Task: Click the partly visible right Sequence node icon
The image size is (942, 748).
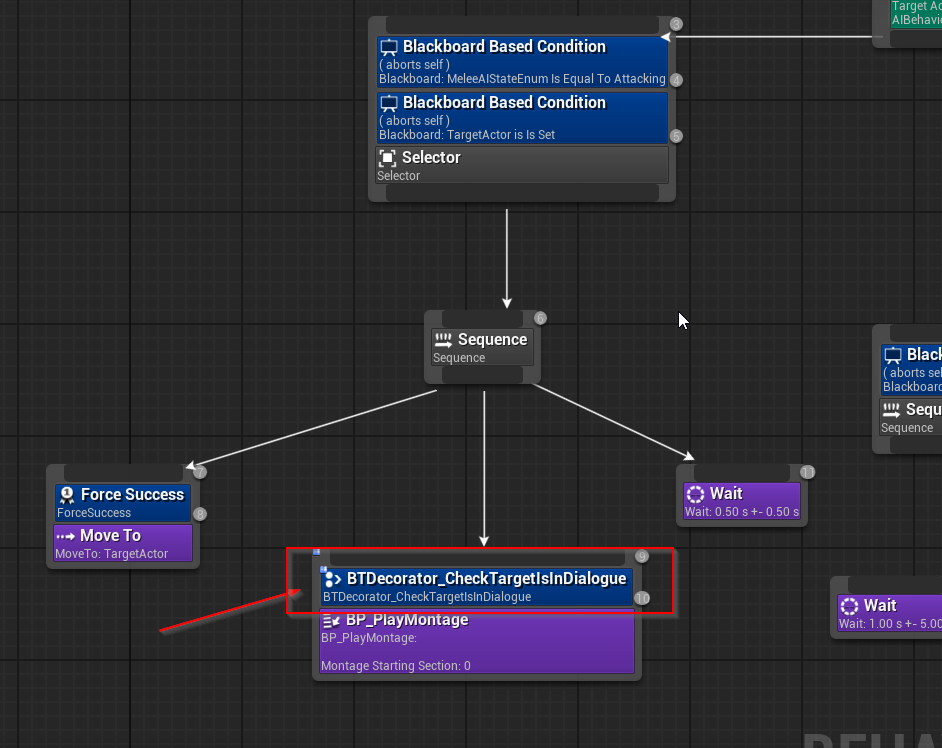Action: pos(891,410)
